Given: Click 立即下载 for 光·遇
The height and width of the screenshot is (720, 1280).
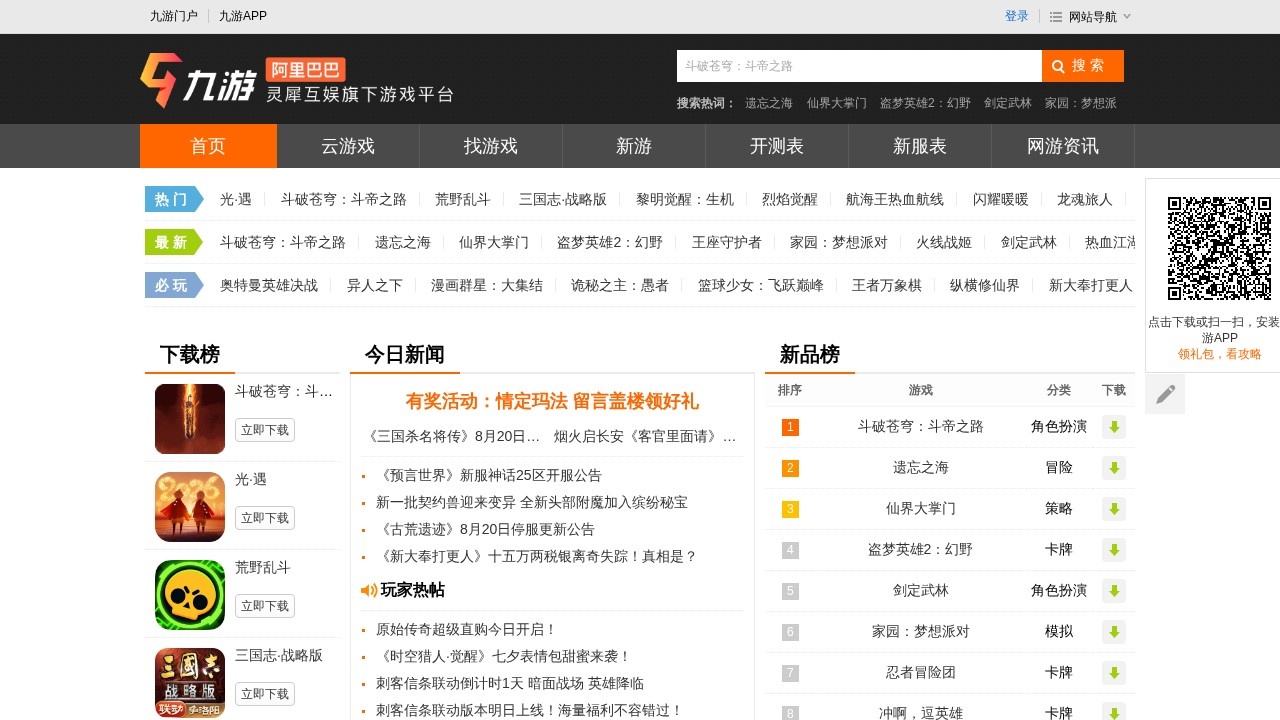Looking at the screenshot, I should (265, 518).
